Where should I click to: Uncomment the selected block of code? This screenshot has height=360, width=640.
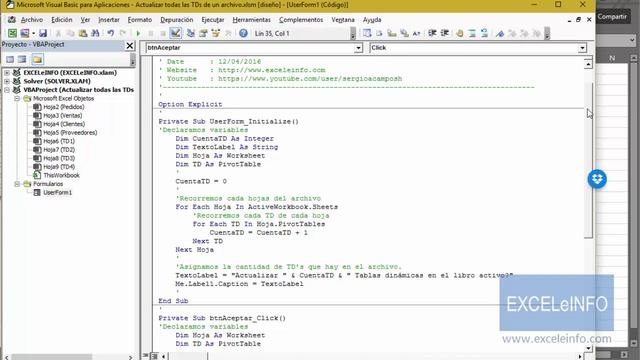click(484, 33)
